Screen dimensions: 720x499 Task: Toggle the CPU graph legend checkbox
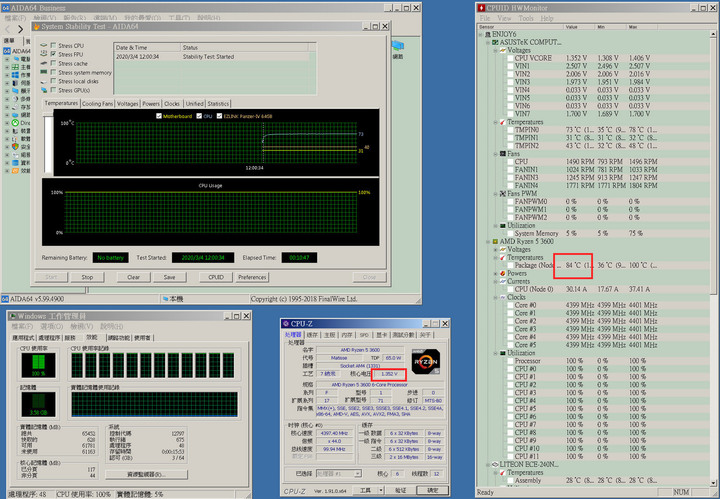[199, 116]
